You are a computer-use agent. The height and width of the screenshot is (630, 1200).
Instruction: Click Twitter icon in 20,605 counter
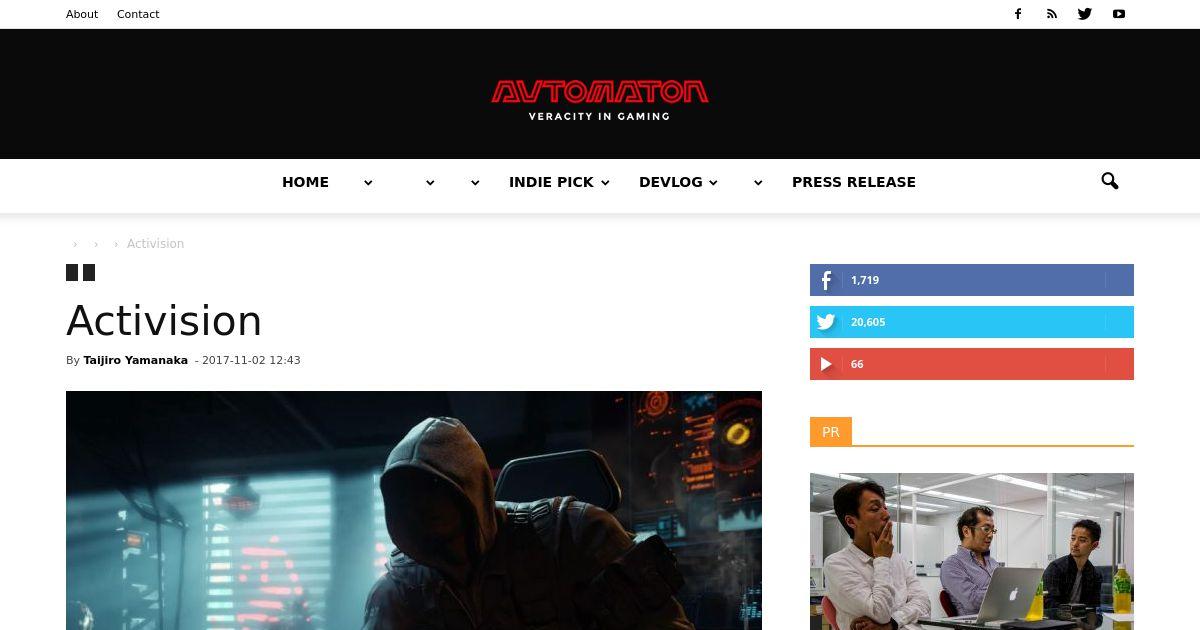tap(826, 322)
